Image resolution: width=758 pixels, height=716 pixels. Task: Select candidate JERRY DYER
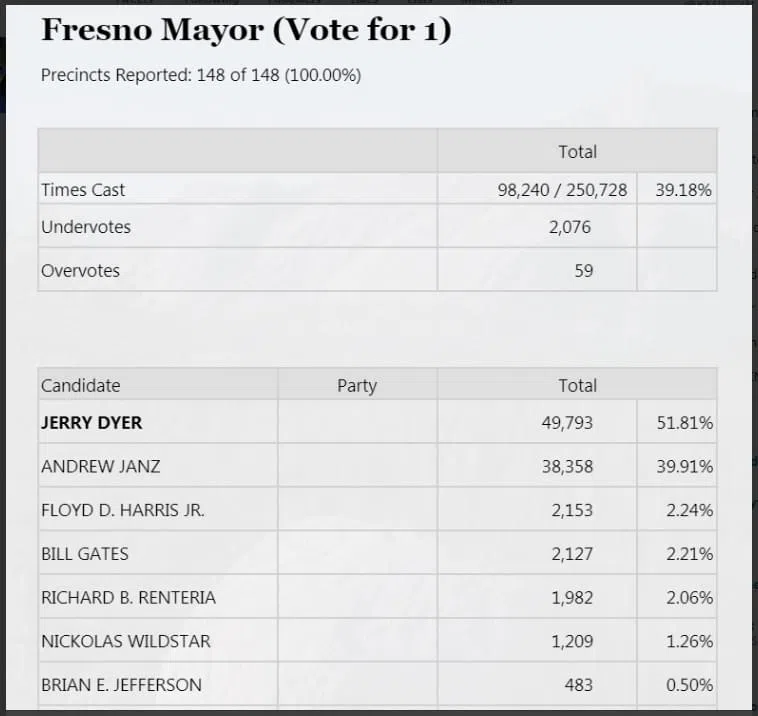(91, 423)
